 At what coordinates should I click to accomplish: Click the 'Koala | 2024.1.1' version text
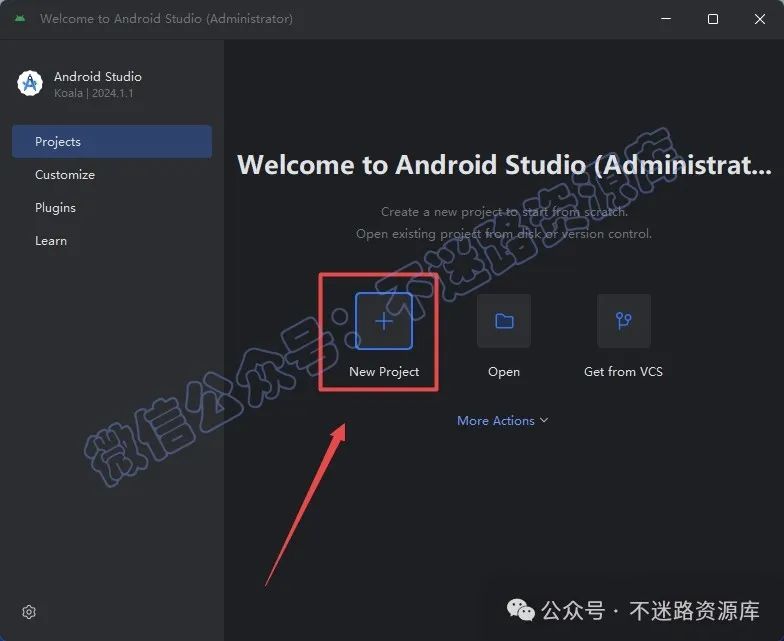point(94,93)
